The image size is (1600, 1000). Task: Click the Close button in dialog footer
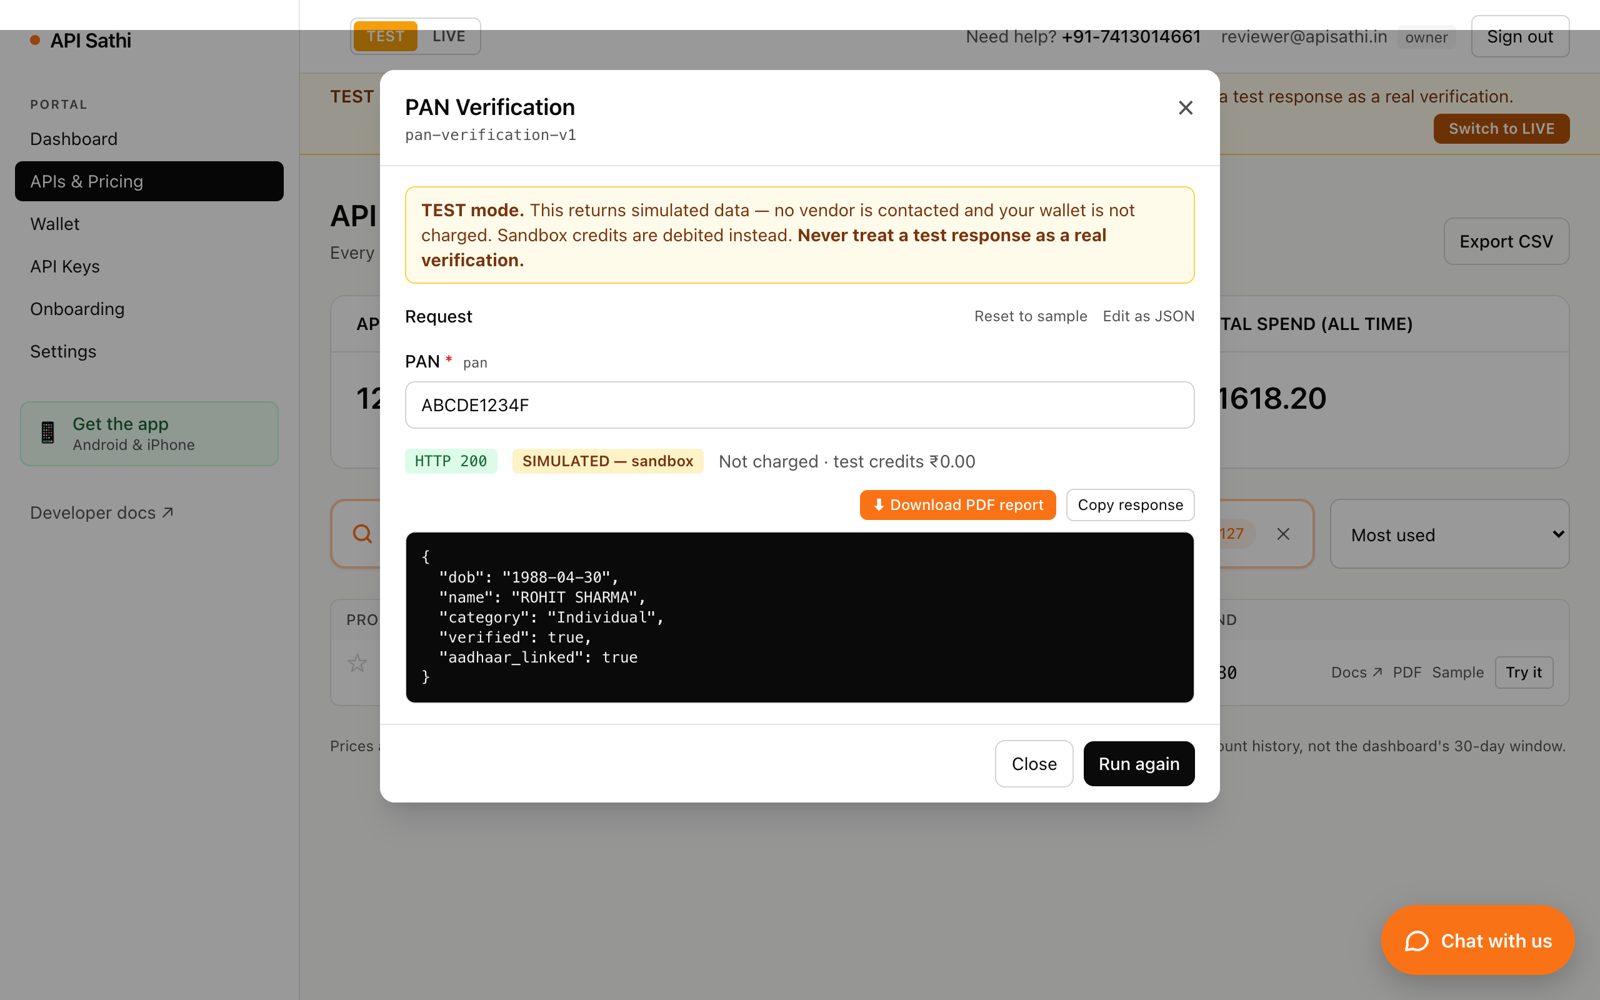click(1034, 764)
